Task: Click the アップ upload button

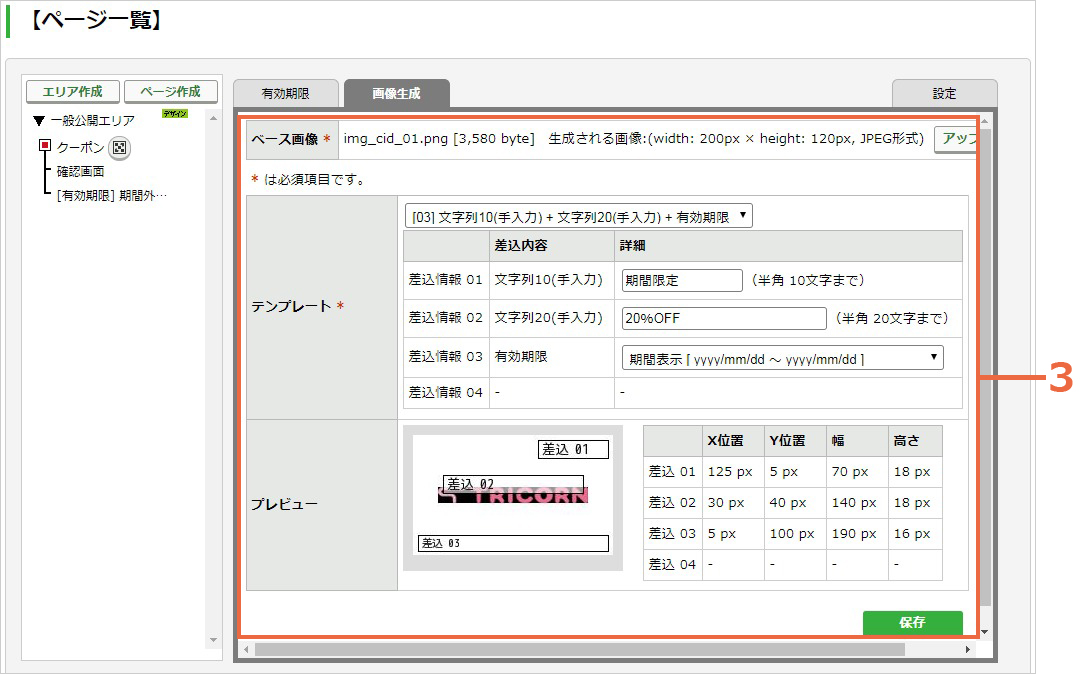Action: pyautogui.click(x=957, y=139)
